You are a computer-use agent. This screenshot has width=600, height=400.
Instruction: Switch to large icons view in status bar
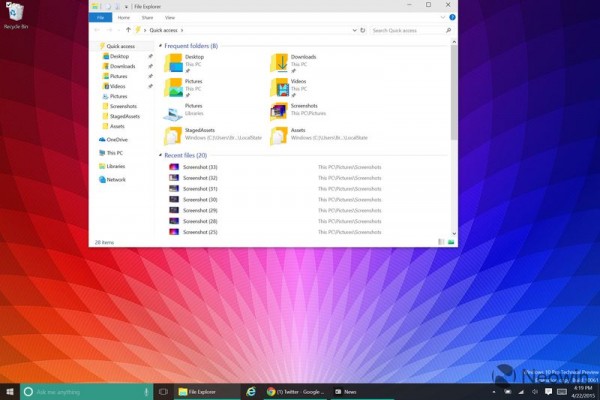point(453,242)
